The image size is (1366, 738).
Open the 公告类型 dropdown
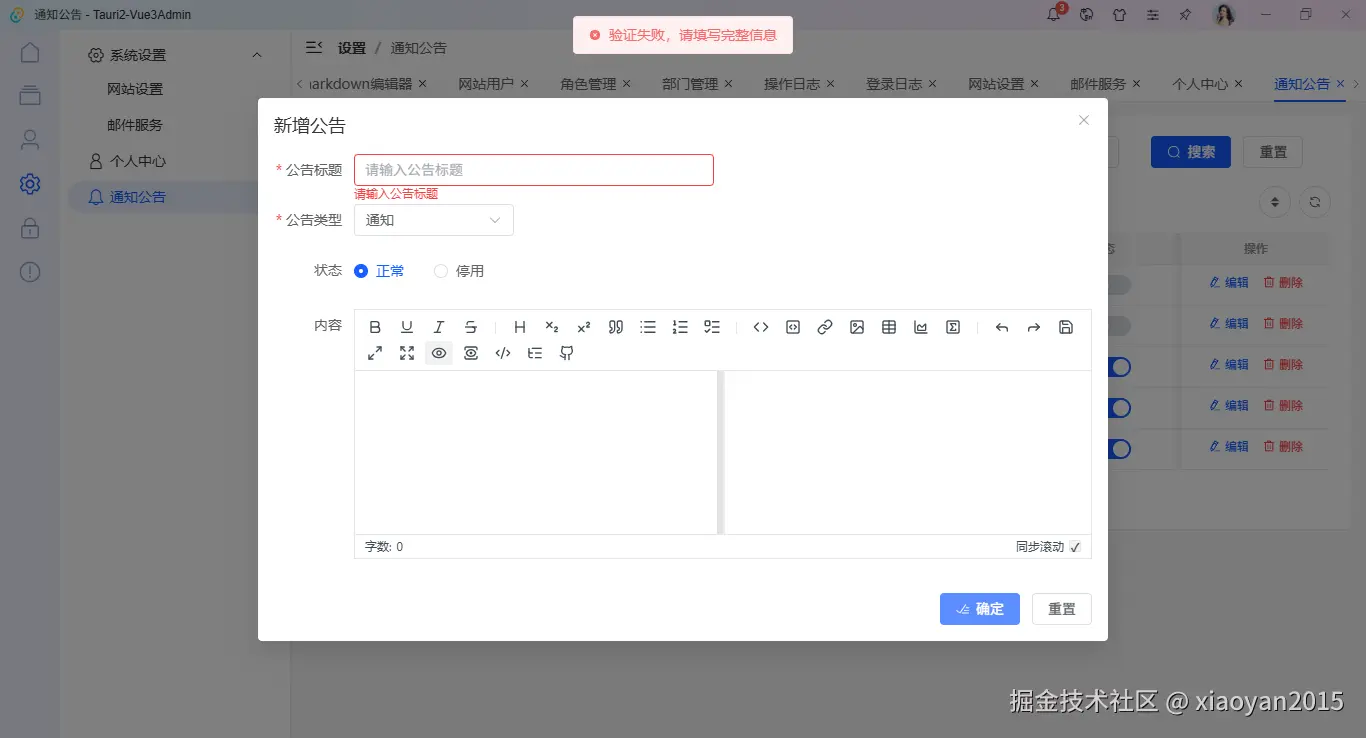click(x=433, y=219)
